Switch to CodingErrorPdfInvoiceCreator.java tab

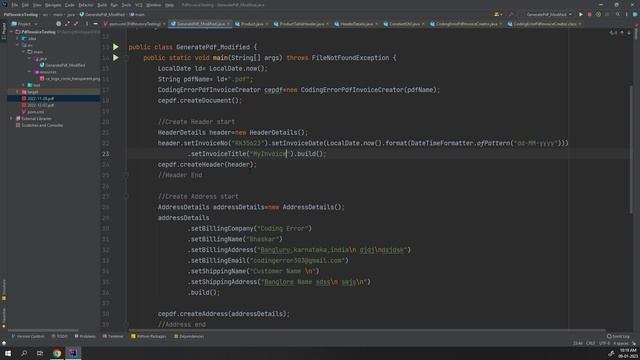pos(466,24)
